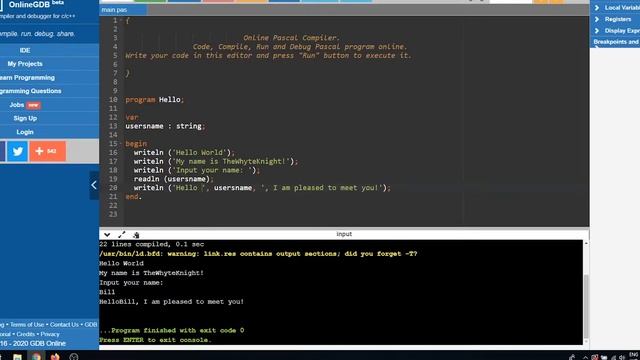Screen dimensions: 640x360
Task: Open the Jobs menu item
Action: coord(25,105)
